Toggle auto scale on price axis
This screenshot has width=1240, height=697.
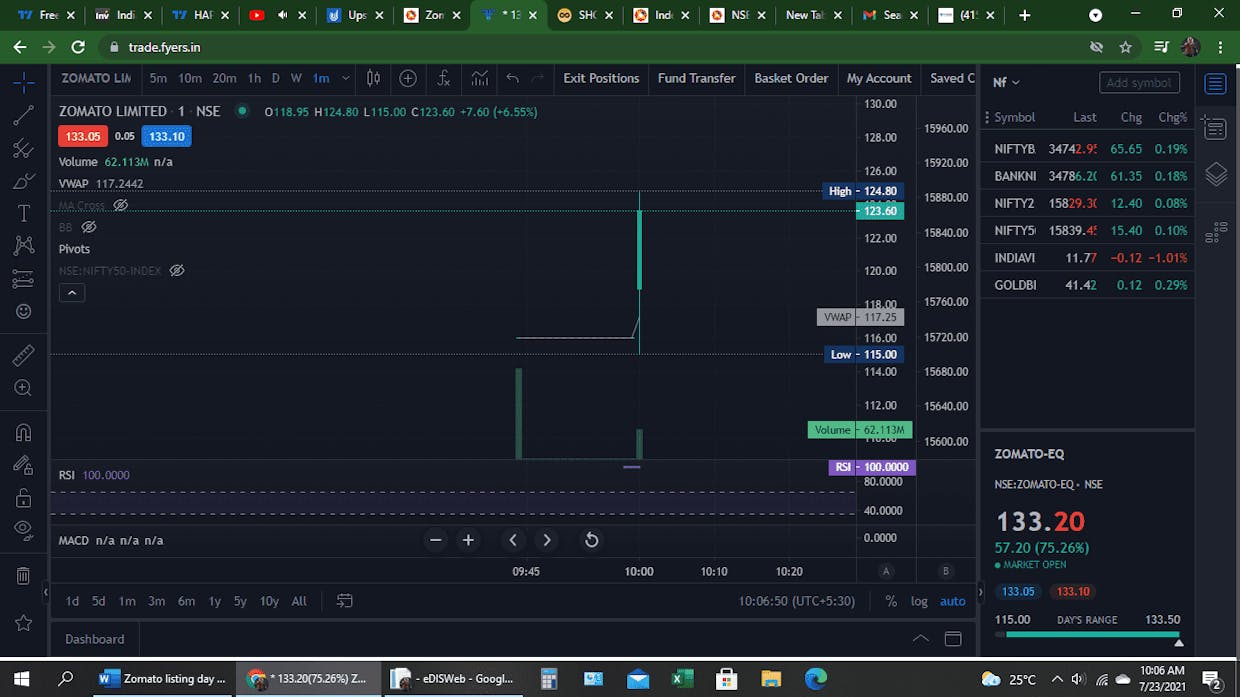[953, 601]
